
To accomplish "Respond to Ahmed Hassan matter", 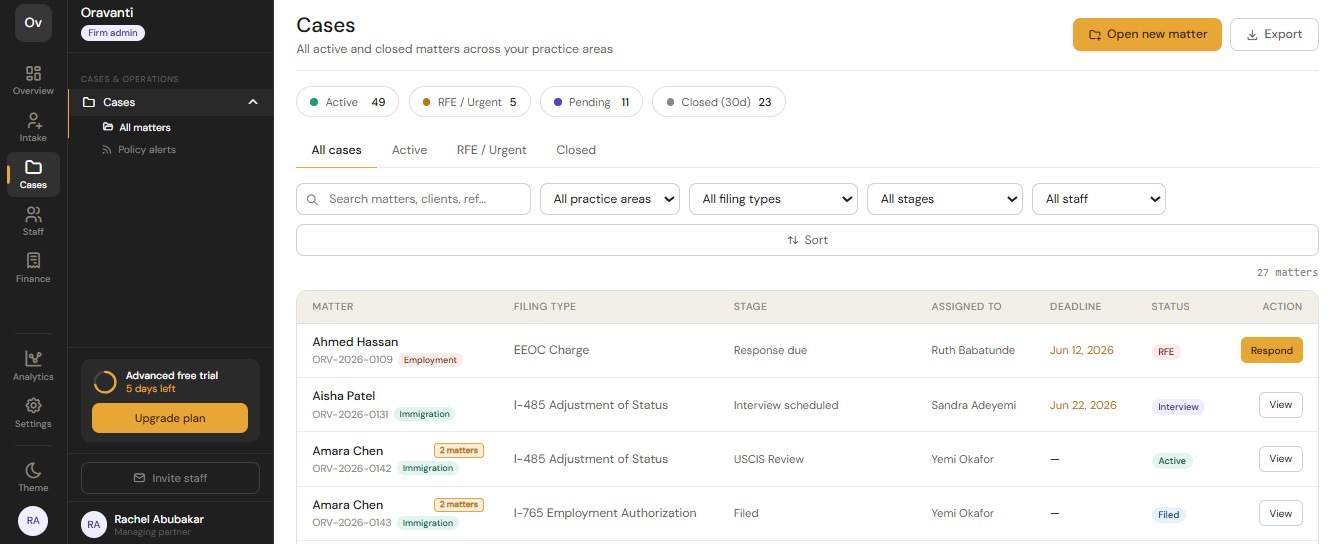I will tap(1271, 350).
